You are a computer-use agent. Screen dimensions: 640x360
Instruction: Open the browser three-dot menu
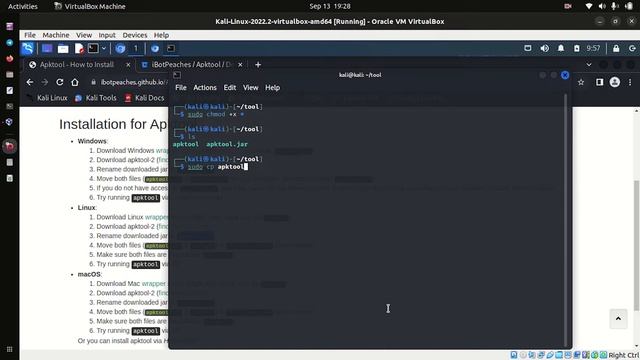(x=630, y=82)
